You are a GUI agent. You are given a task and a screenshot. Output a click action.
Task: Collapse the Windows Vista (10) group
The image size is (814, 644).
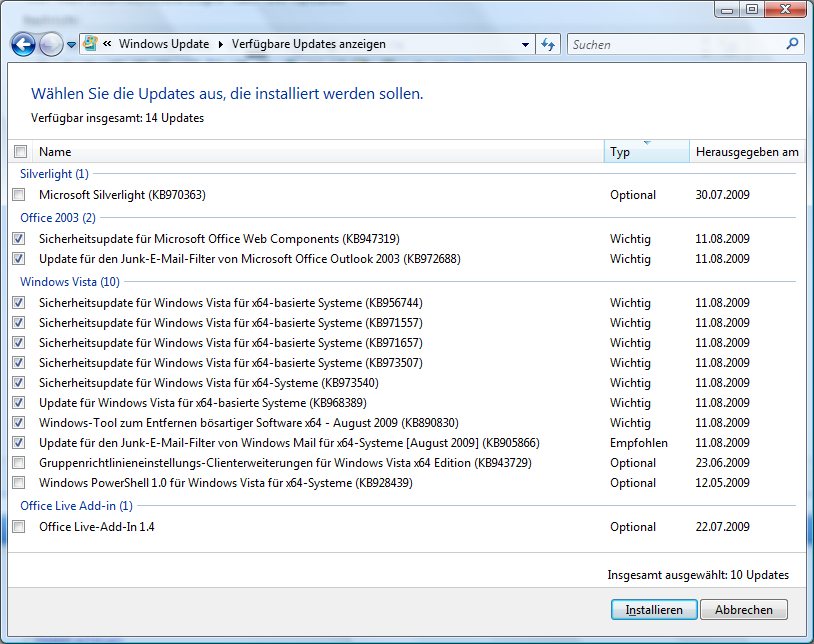[x=70, y=282]
